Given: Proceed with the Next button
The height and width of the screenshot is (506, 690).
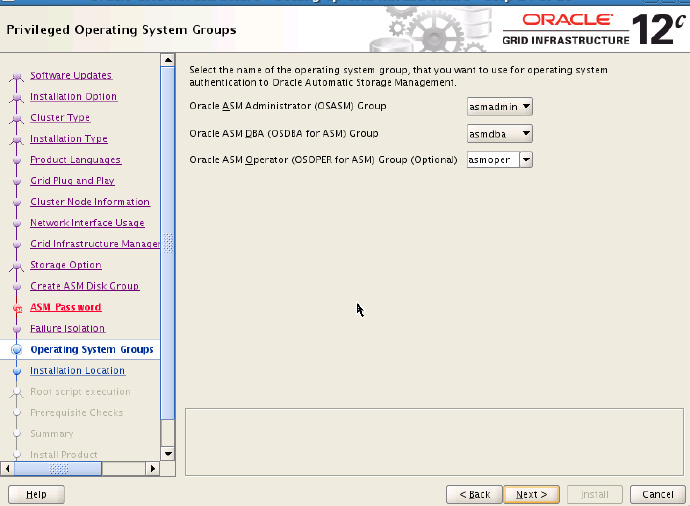Looking at the screenshot, I should (x=532, y=495).
